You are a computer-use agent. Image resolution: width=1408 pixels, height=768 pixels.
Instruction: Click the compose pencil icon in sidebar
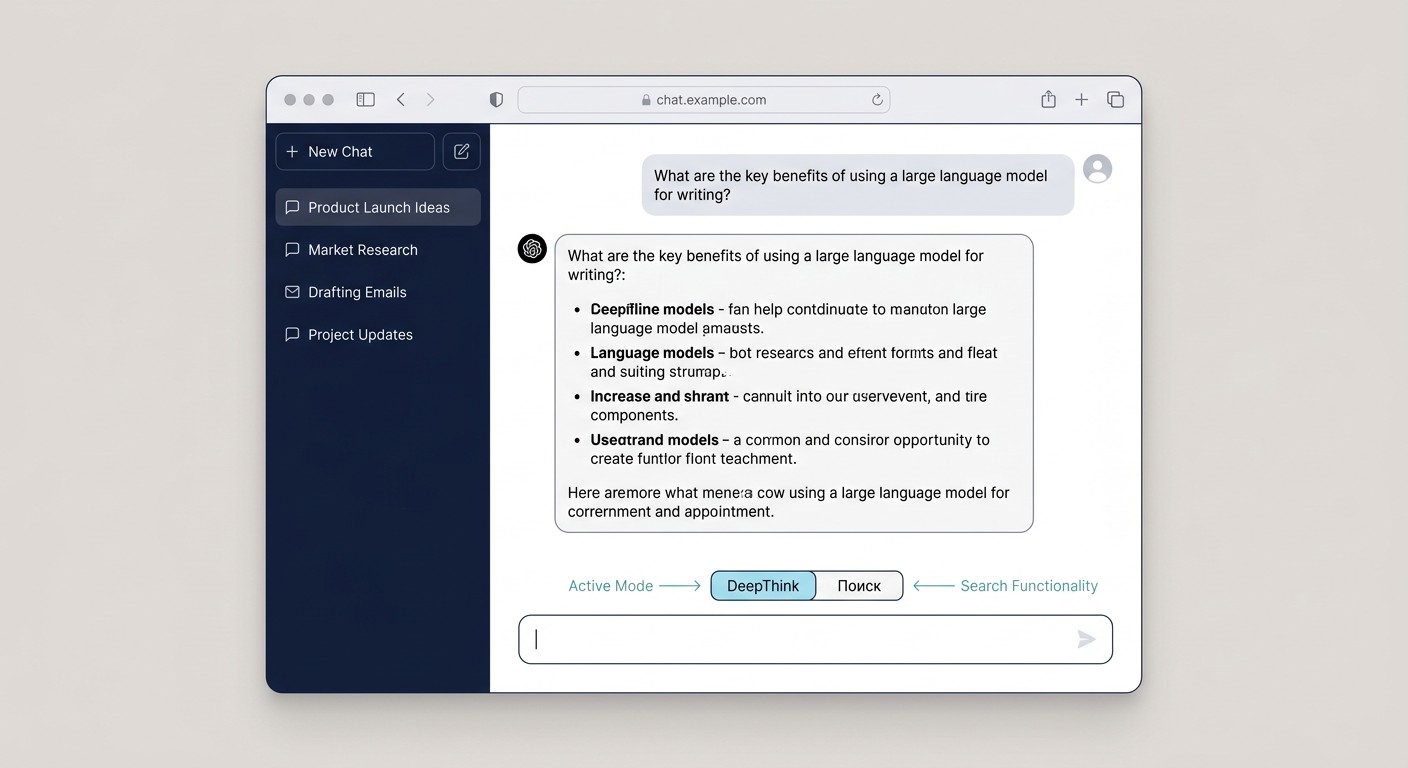(x=462, y=152)
